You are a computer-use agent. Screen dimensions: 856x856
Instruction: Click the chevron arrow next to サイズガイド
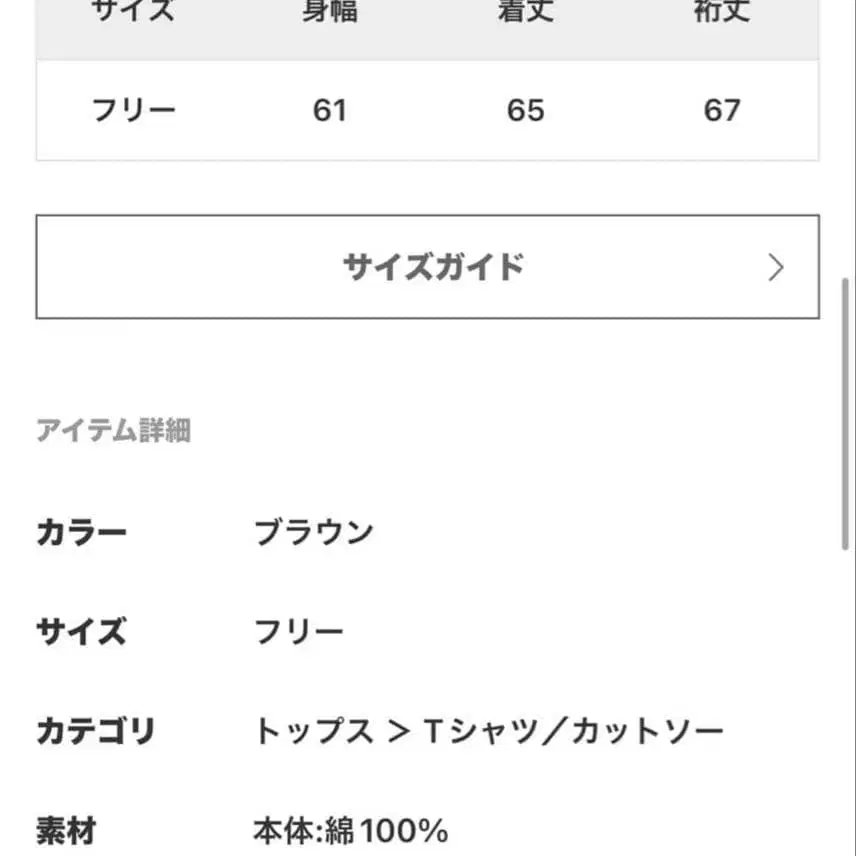pyautogui.click(x=776, y=267)
